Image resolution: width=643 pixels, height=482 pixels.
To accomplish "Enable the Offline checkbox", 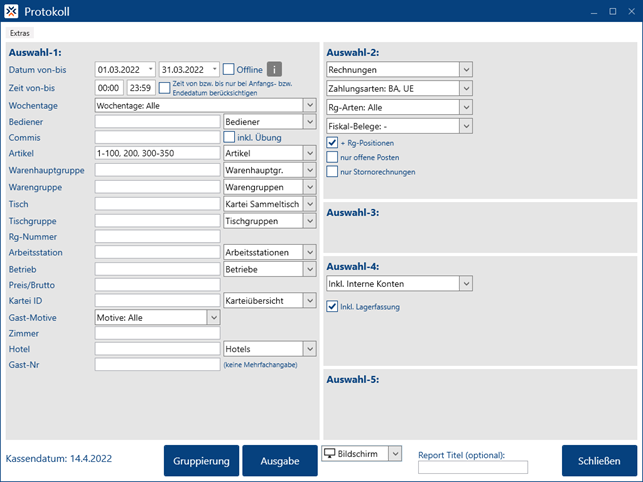I will 229,69.
